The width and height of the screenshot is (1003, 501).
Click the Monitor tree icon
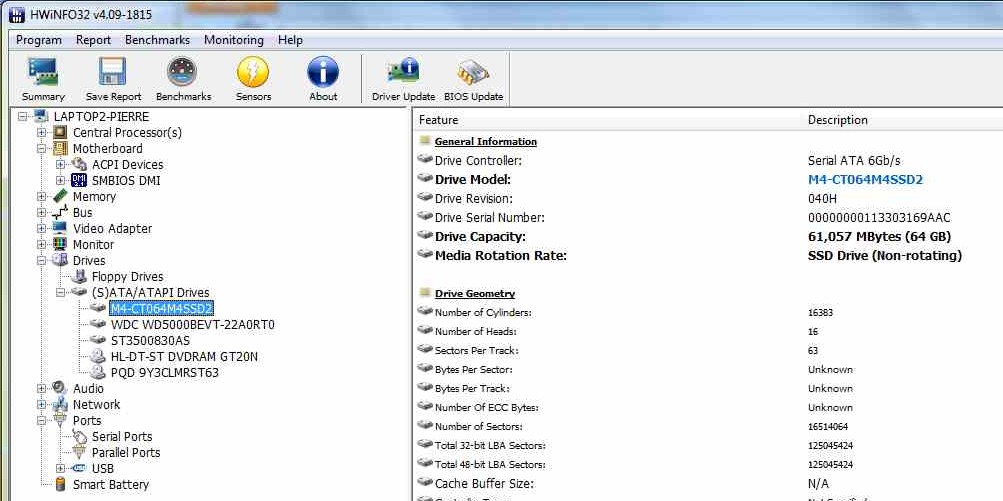tap(60, 244)
